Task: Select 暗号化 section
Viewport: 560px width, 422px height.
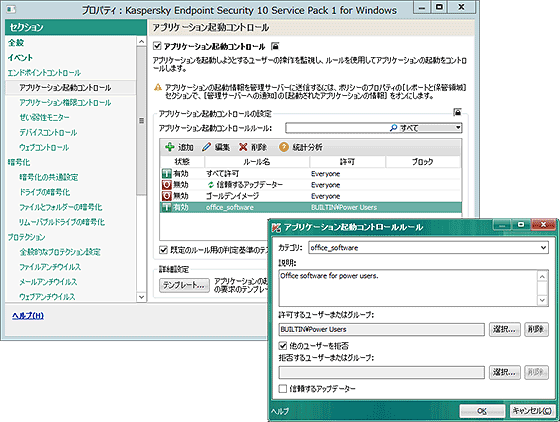Action: pos(19,162)
